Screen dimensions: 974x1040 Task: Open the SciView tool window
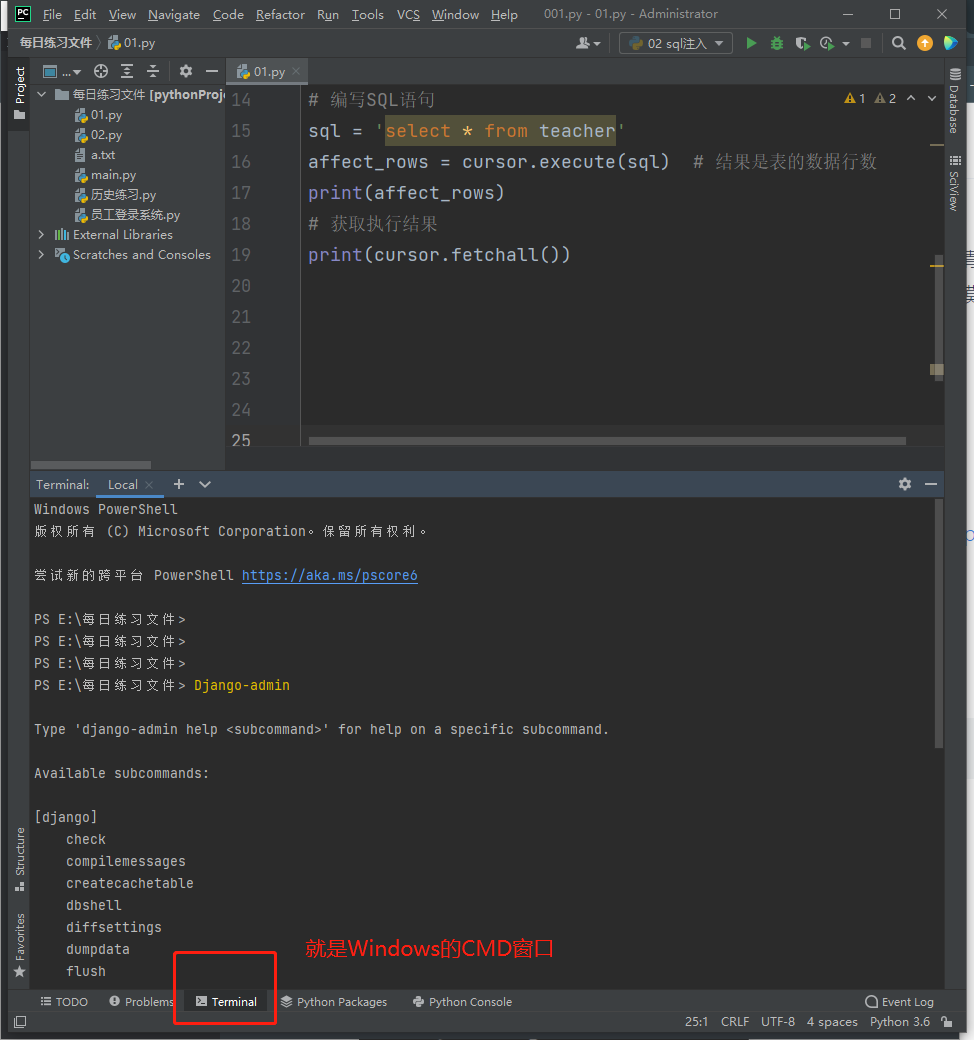click(955, 183)
